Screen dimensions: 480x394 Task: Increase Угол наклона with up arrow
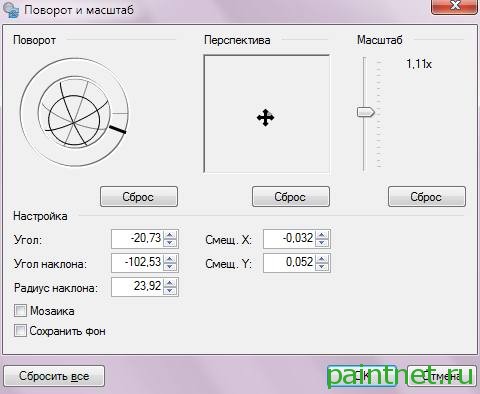pos(170,259)
